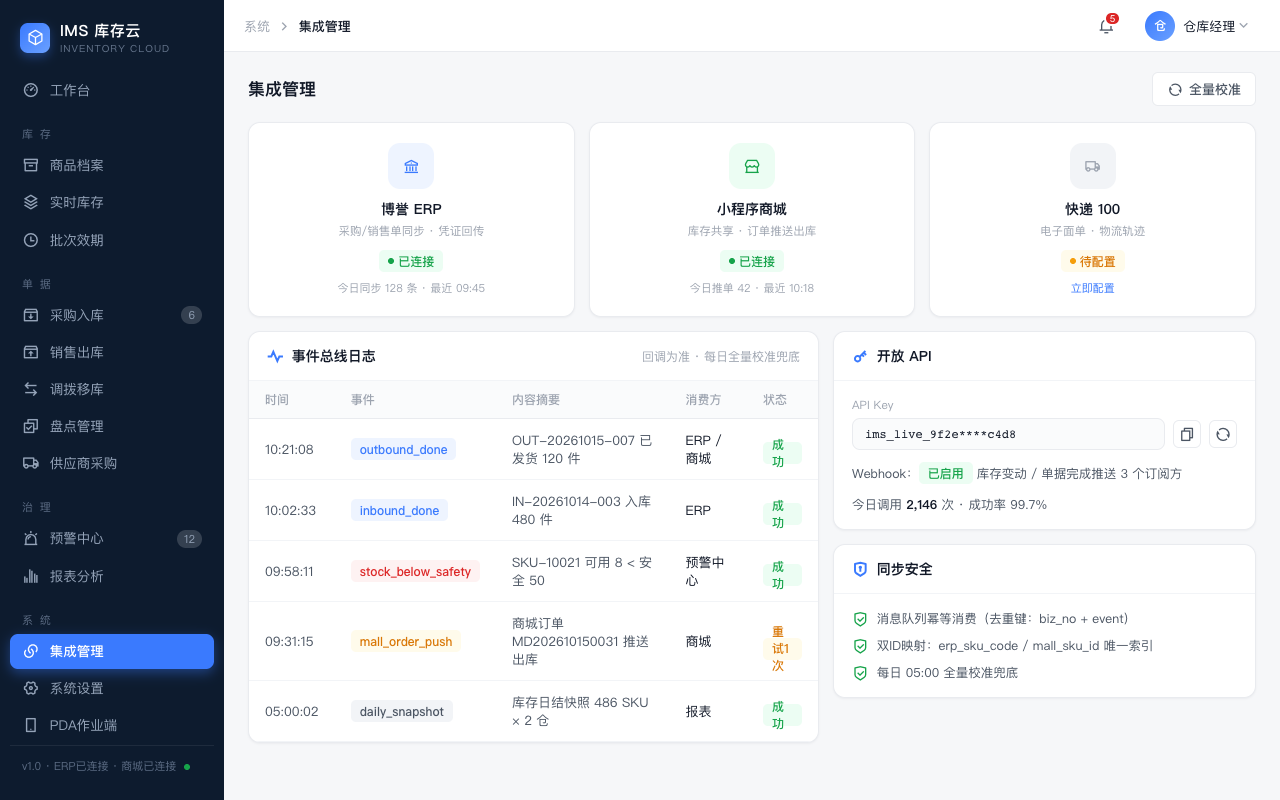
Task: Click the 10:21:08 timestamp in the event log
Action: click(289, 449)
